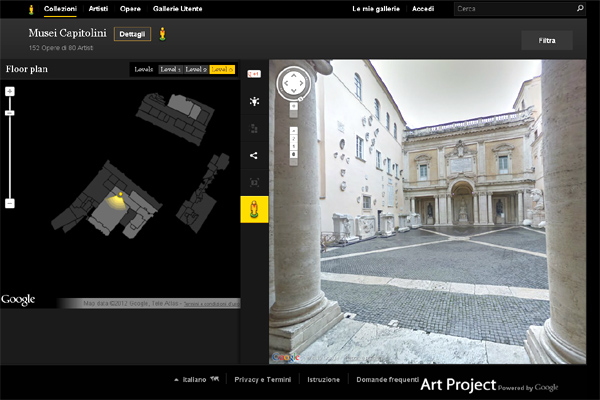Click the arched doorway in the courtyard view
This screenshot has width=600, height=400.
coord(462,203)
